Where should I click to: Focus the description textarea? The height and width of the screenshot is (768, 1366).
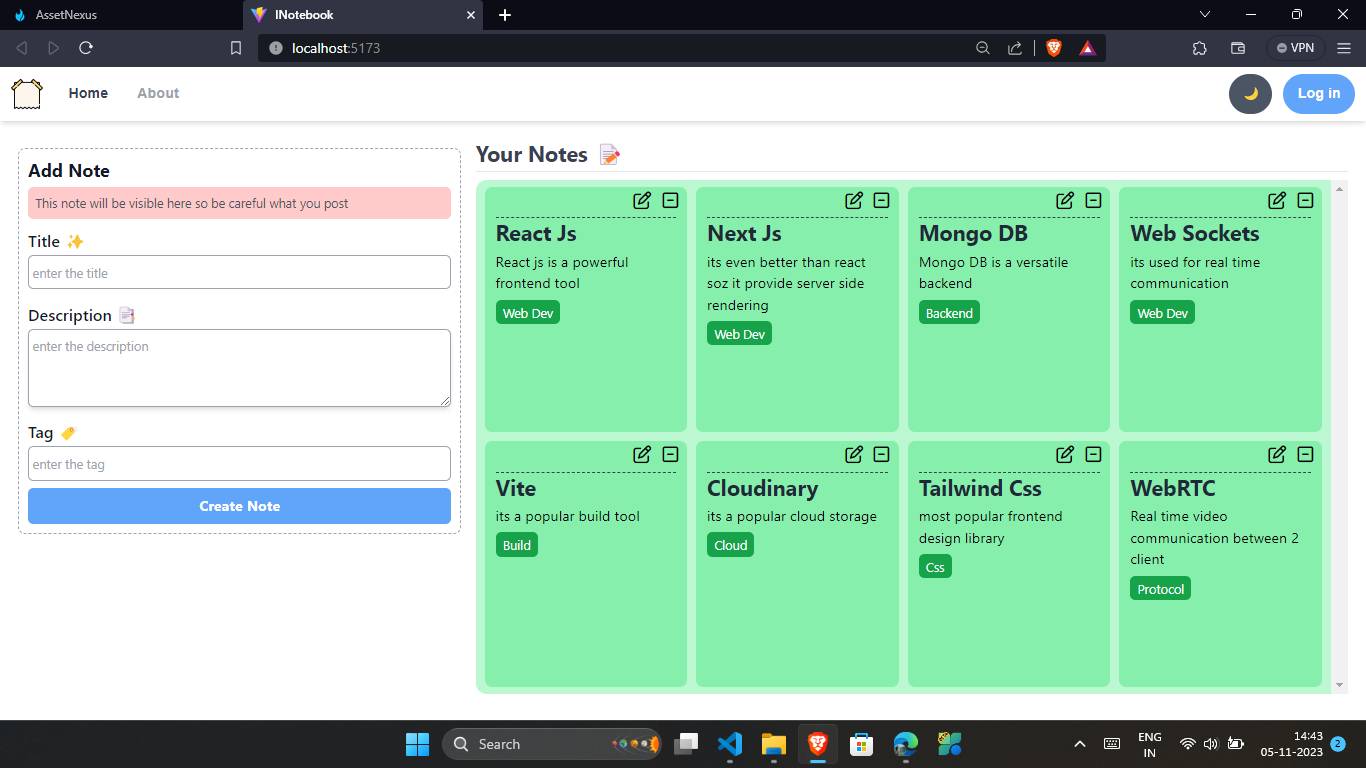(x=239, y=368)
